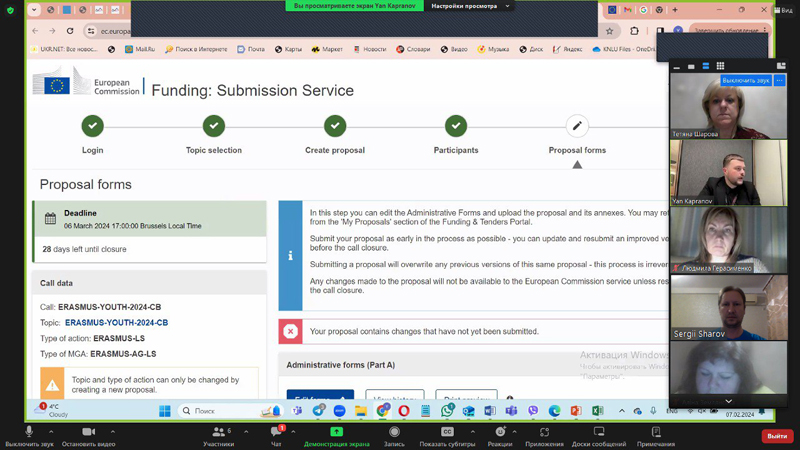Viewport: 800px width, 450px height.
Task: Open the browser extensions puzzle icon
Action: point(634,31)
